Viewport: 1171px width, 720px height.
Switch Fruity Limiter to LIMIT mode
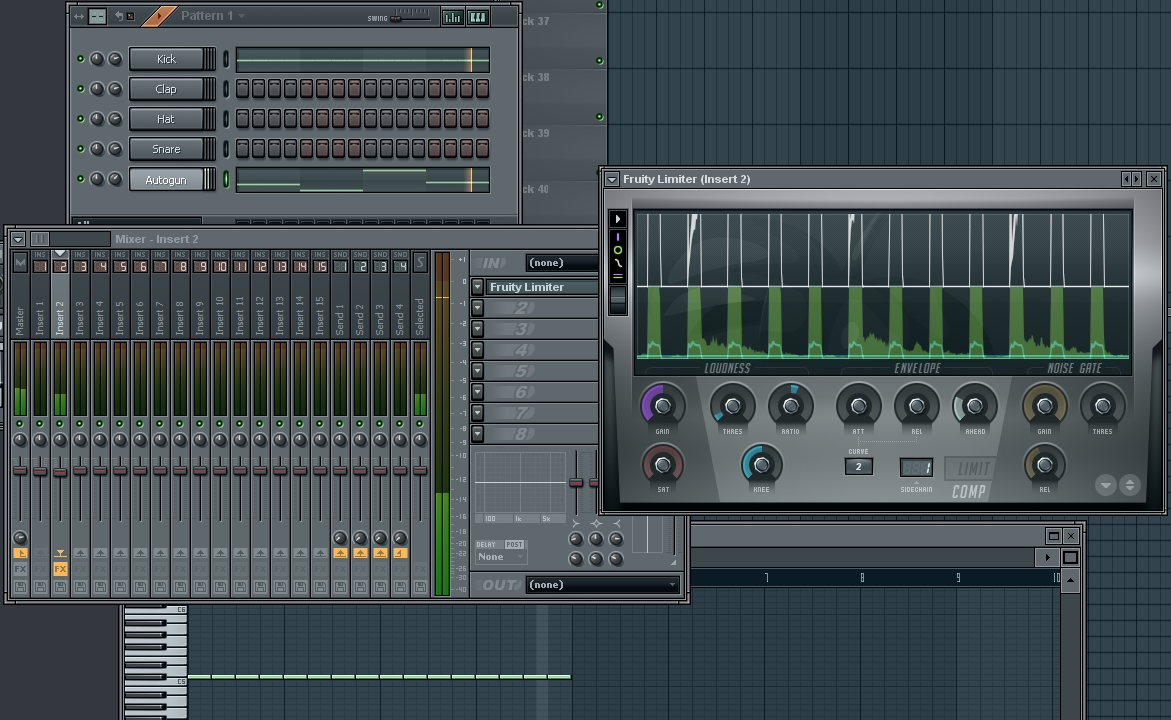[x=973, y=468]
